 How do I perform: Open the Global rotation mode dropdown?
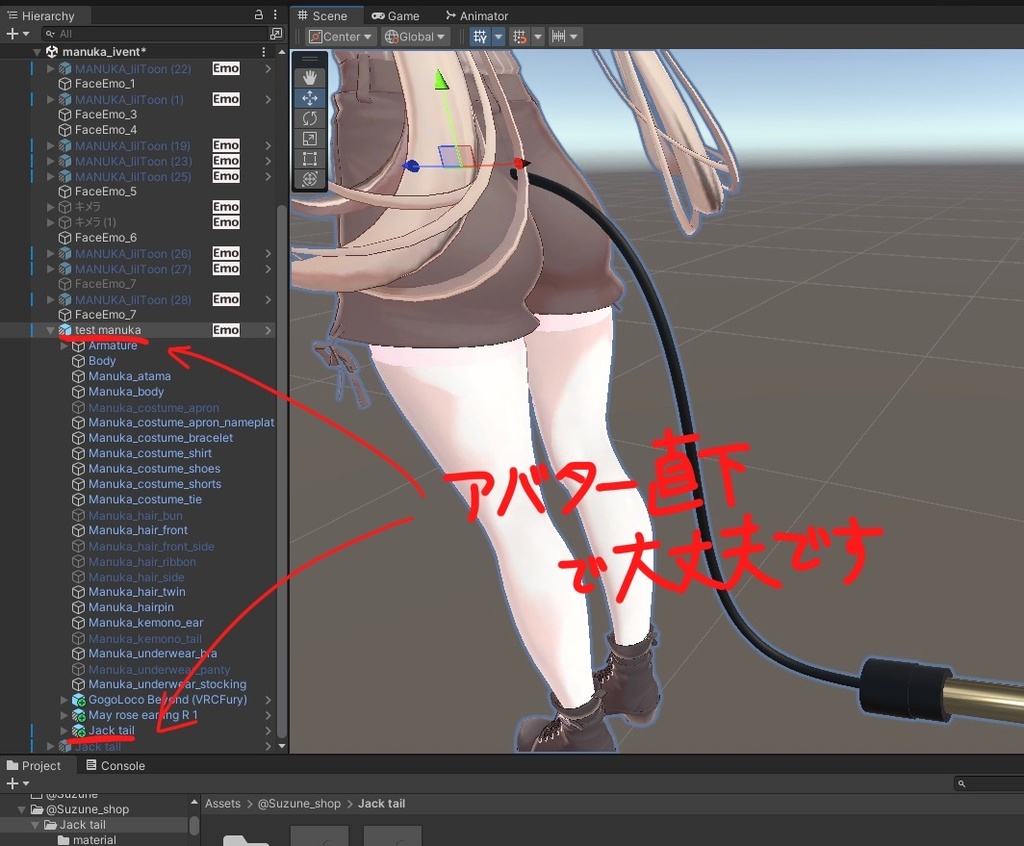click(415, 37)
